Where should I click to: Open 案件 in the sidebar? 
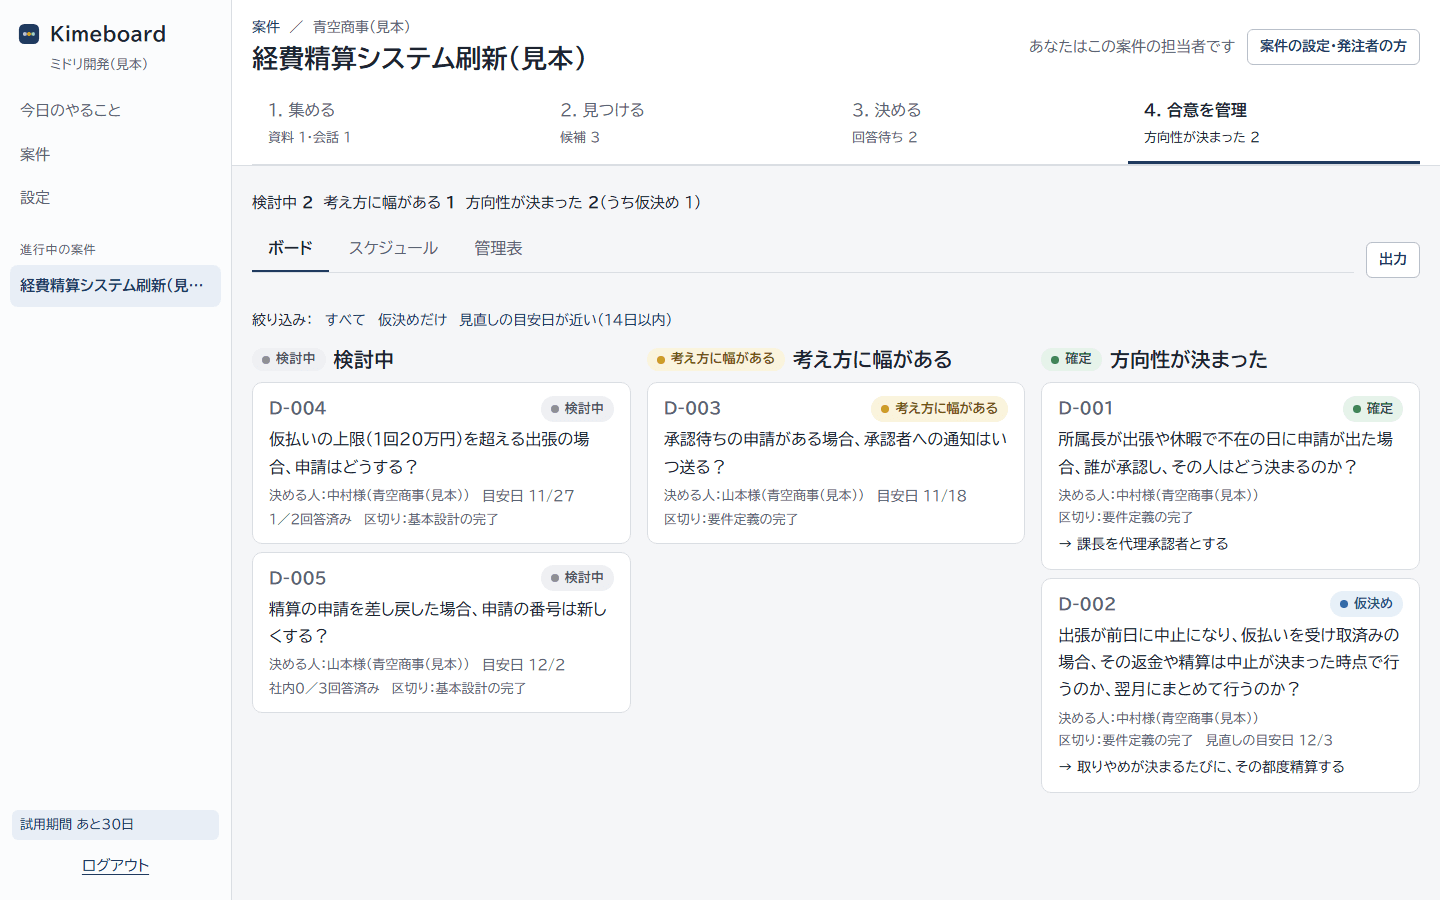pyautogui.click(x=35, y=154)
